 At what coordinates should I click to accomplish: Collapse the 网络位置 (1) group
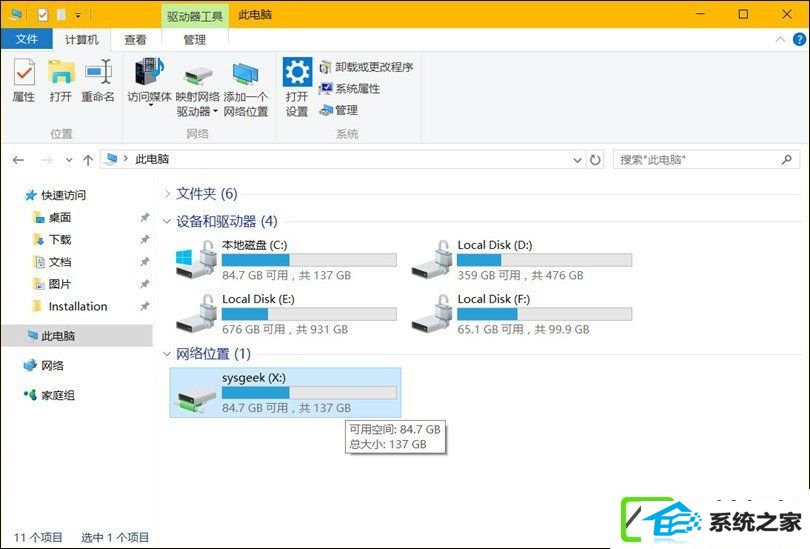166,354
